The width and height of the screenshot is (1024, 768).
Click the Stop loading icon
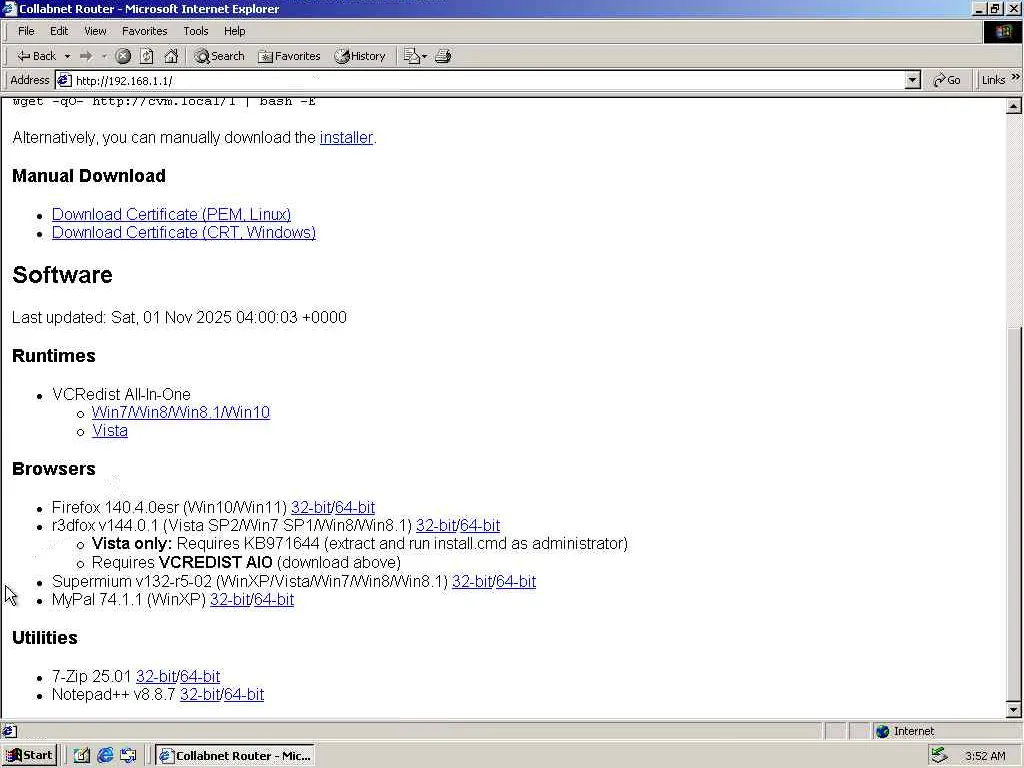click(123, 56)
